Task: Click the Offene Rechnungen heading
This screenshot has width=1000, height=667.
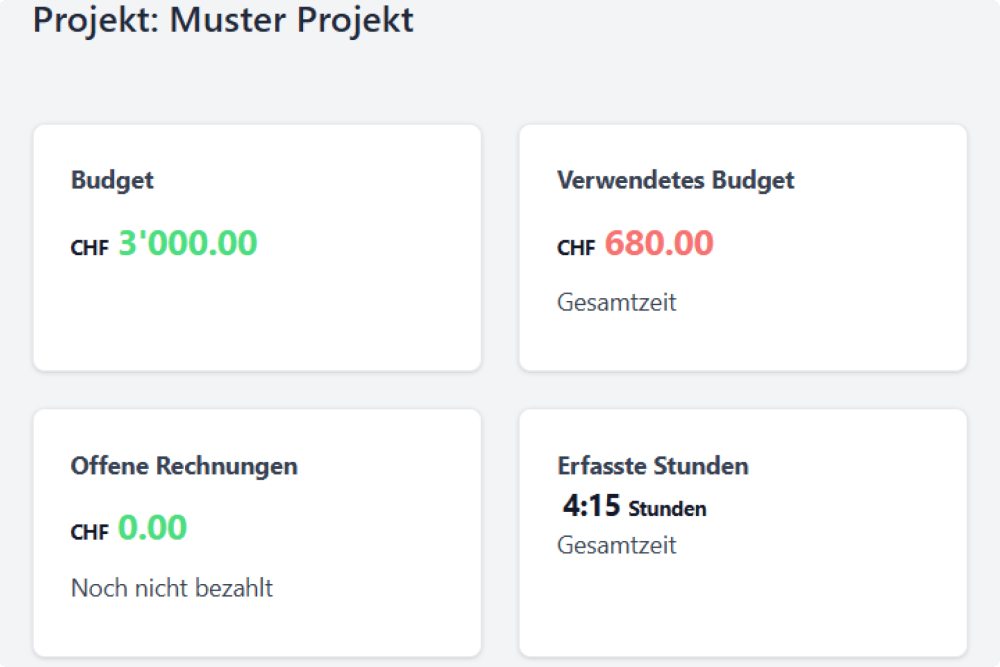Action: tap(183, 466)
